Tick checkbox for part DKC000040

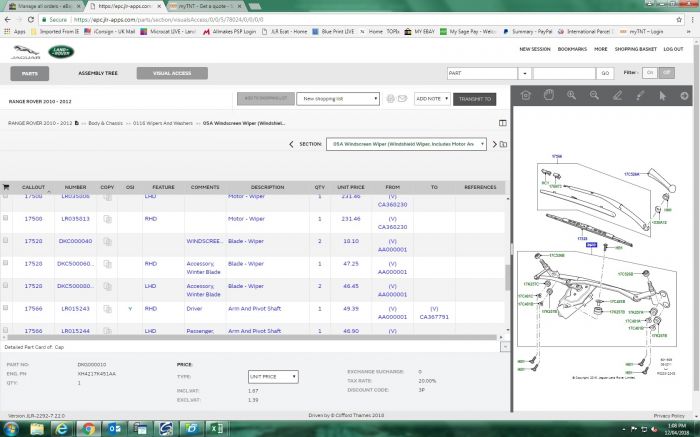click(x=5, y=240)
